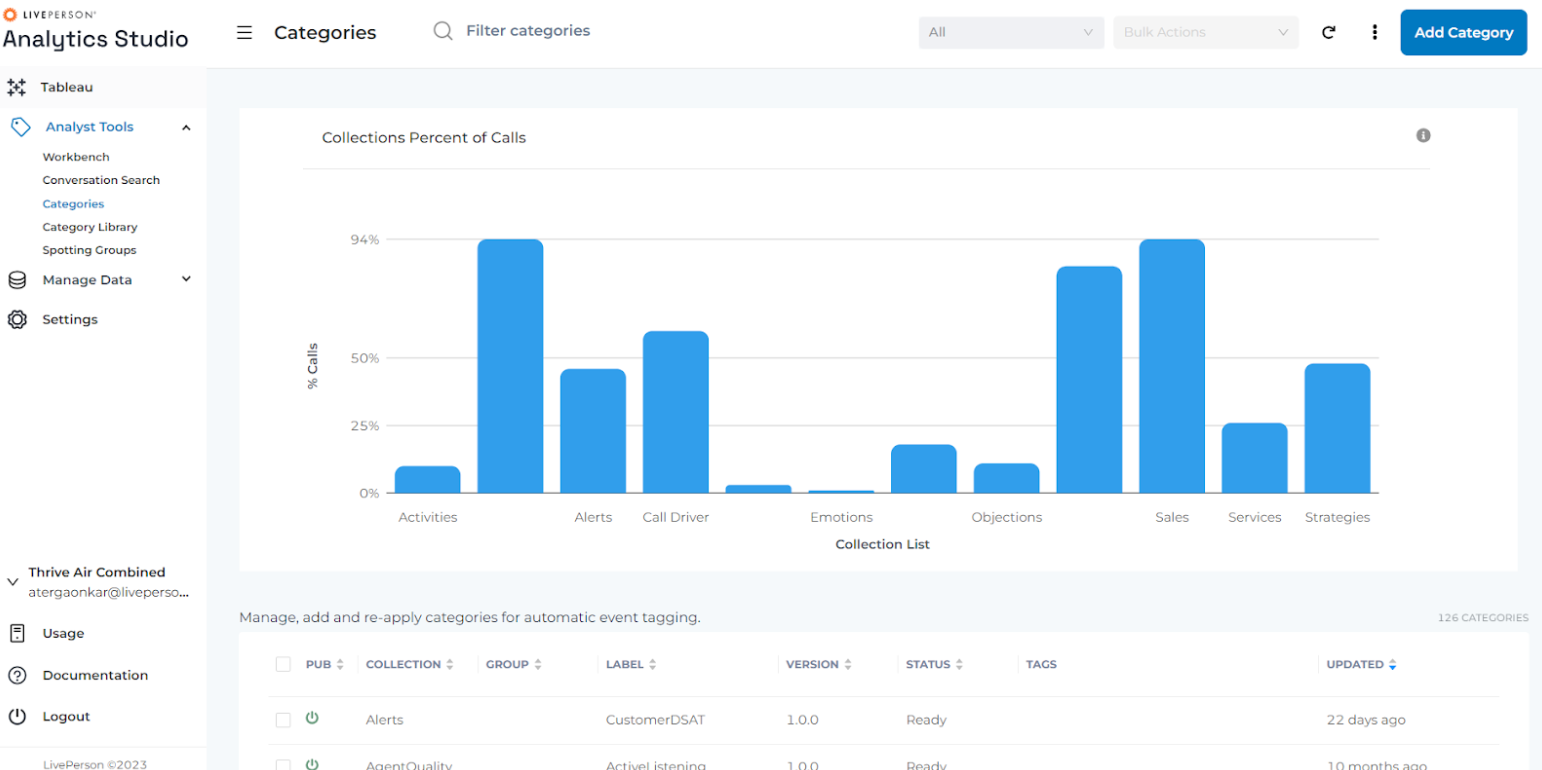This screenshot has height=770, width=1542.
Task: Open Tableau menu item
Action: (x=66, y=87)
